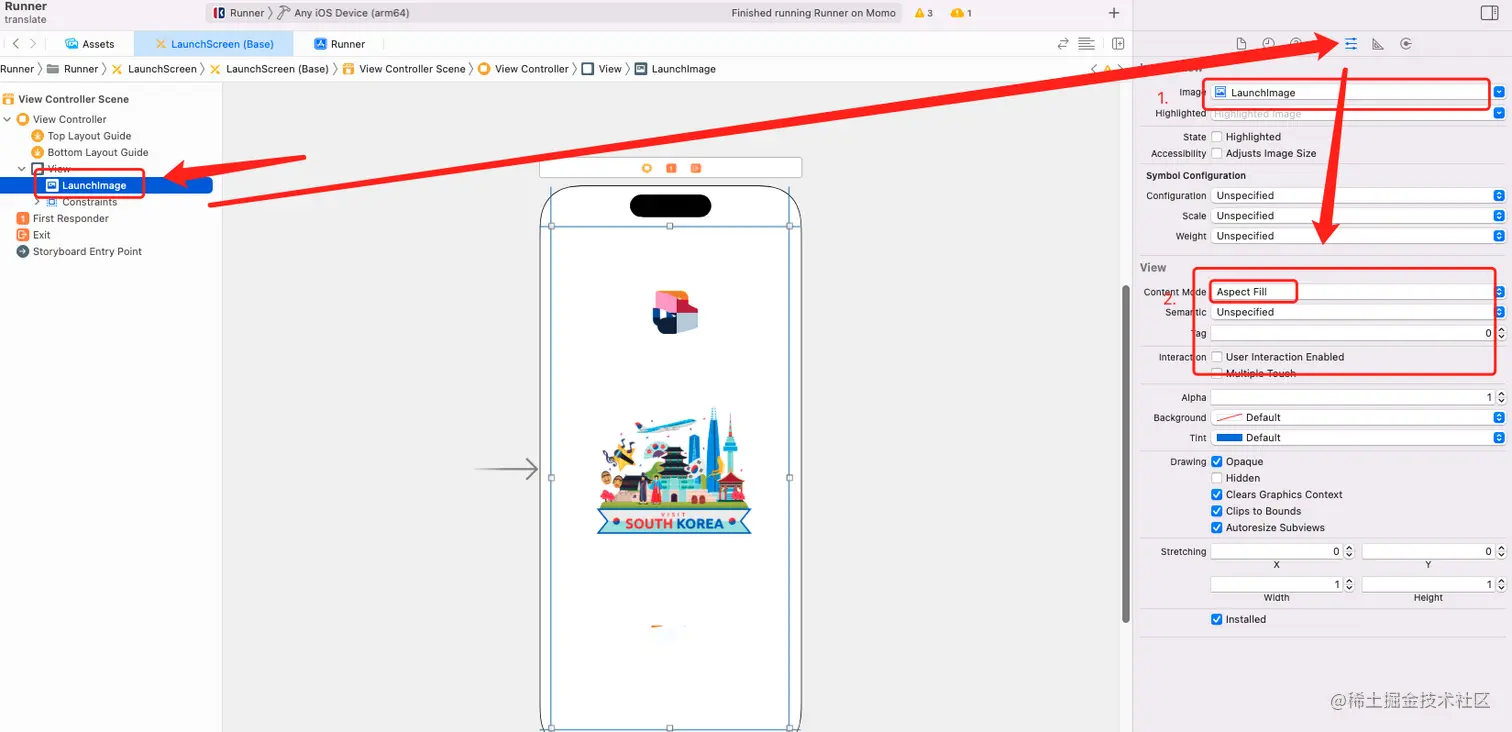Toggle the inspector panel visibility icon
Viewport: 1512px width, 732px height.
click(x=1489, y=13)
